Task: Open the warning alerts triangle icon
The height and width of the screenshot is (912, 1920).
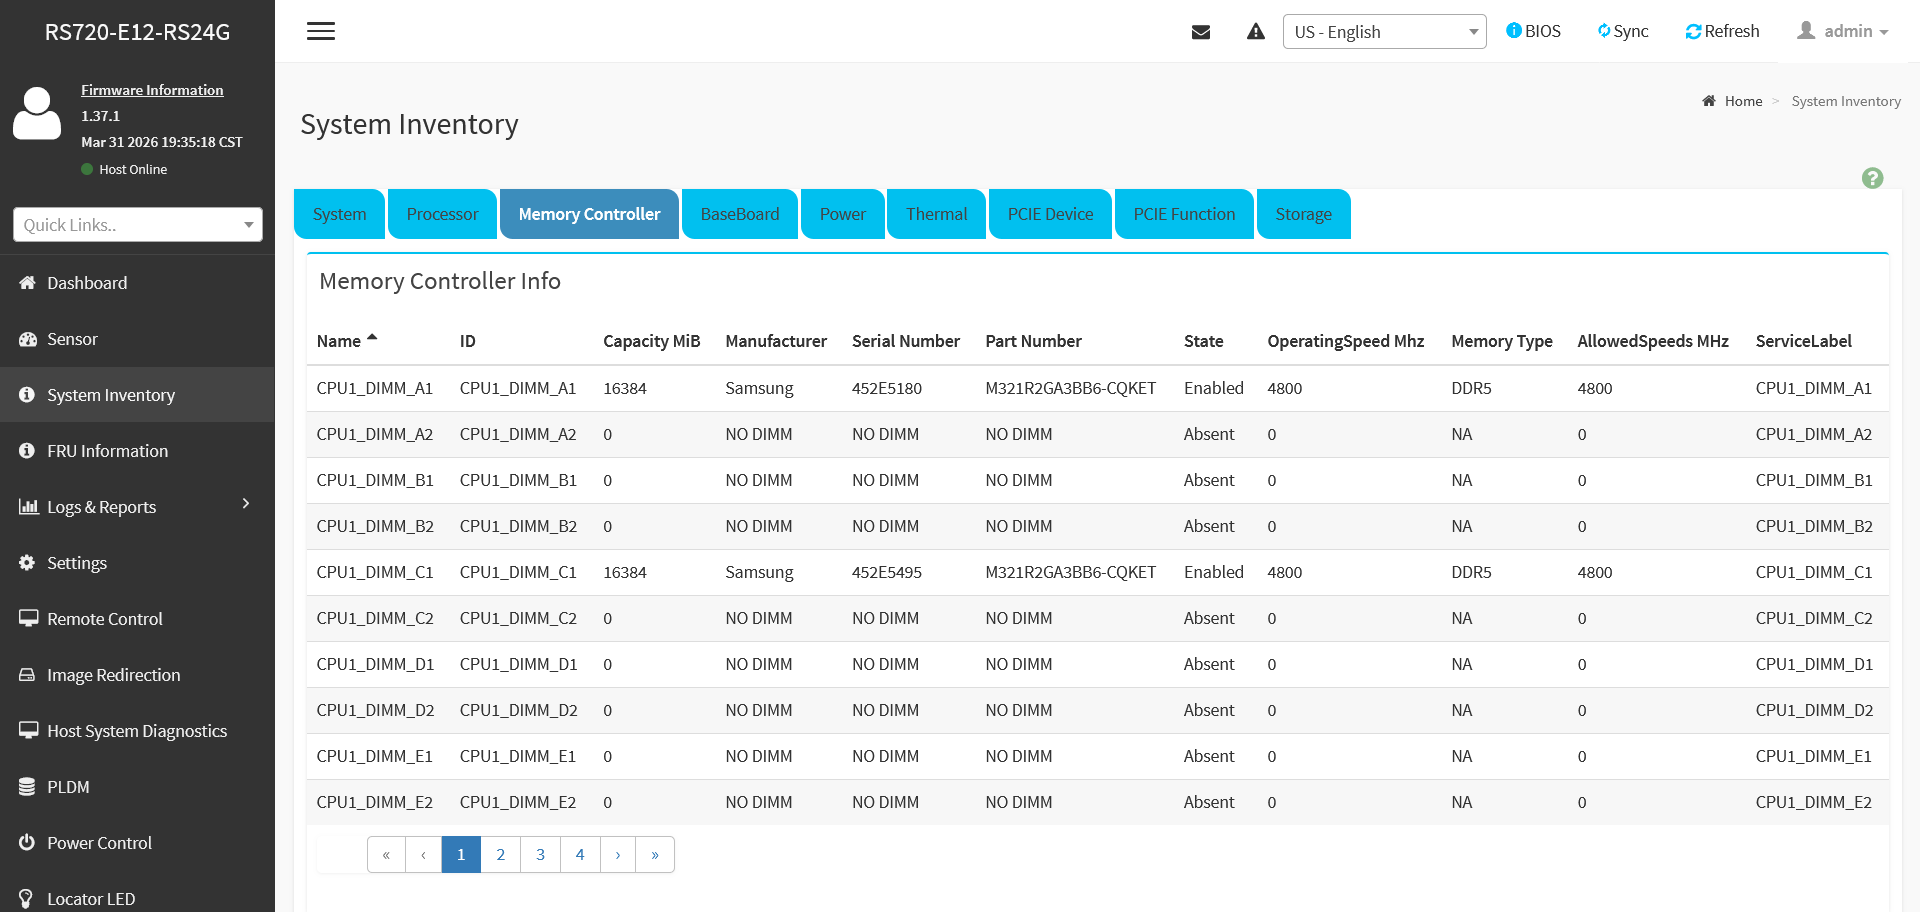Action: click(x=1256, y=32)
